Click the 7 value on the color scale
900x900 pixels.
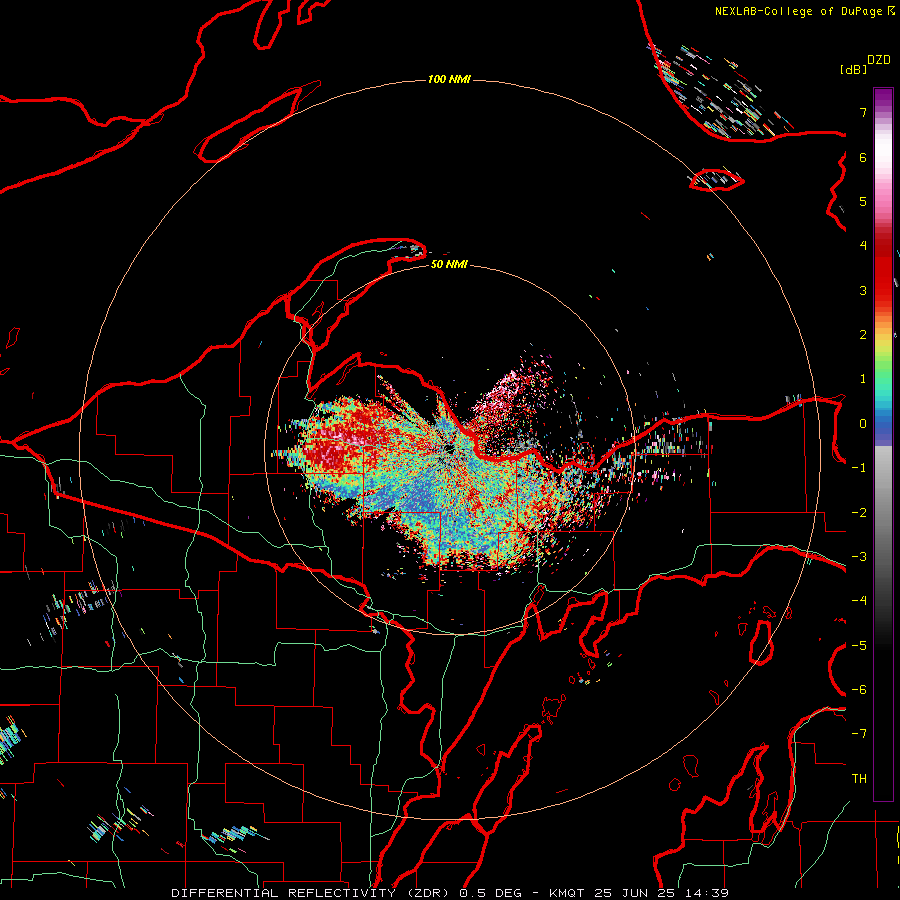(x=863, y=112)
